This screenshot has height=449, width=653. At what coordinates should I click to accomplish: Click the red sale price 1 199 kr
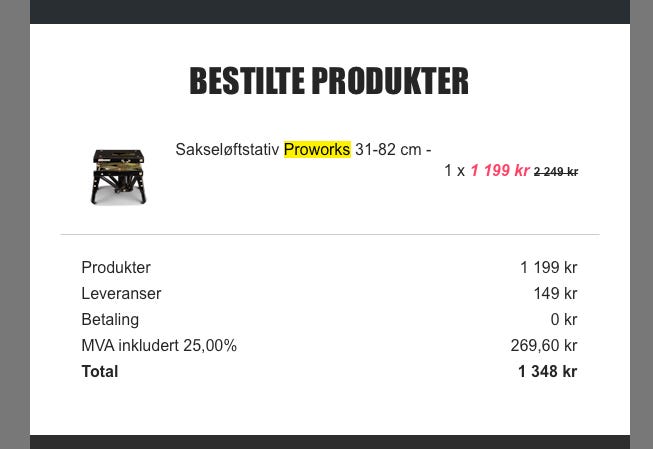499,171
